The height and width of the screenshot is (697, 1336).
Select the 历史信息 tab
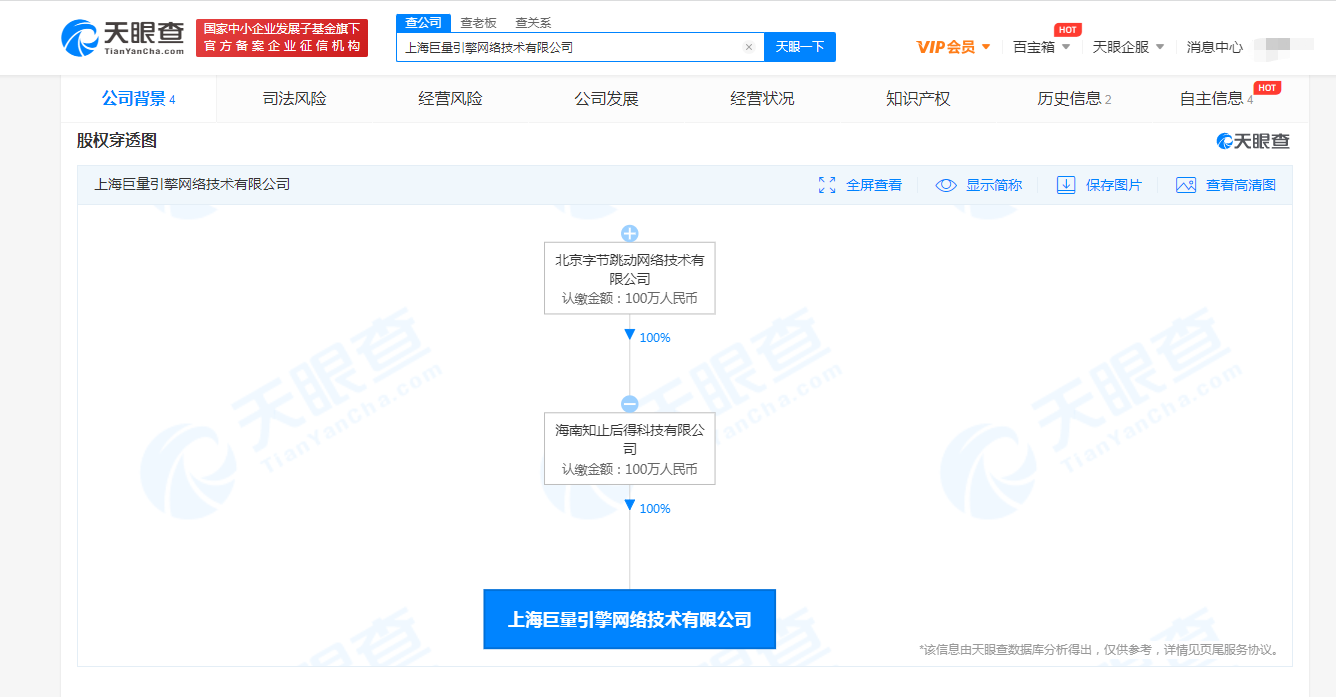[x=1074, y=99]
